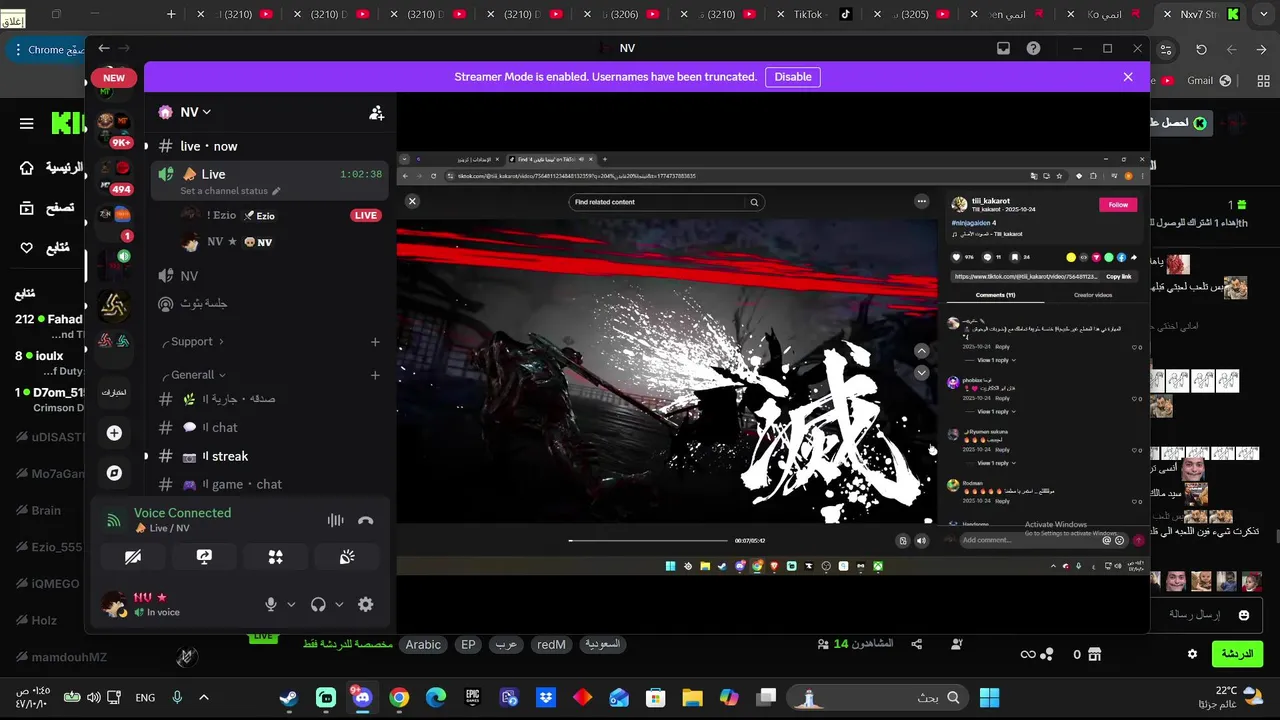The image size is (1280, 720).
Task: Edit channel status pencil icon
Action: [277, 191]
